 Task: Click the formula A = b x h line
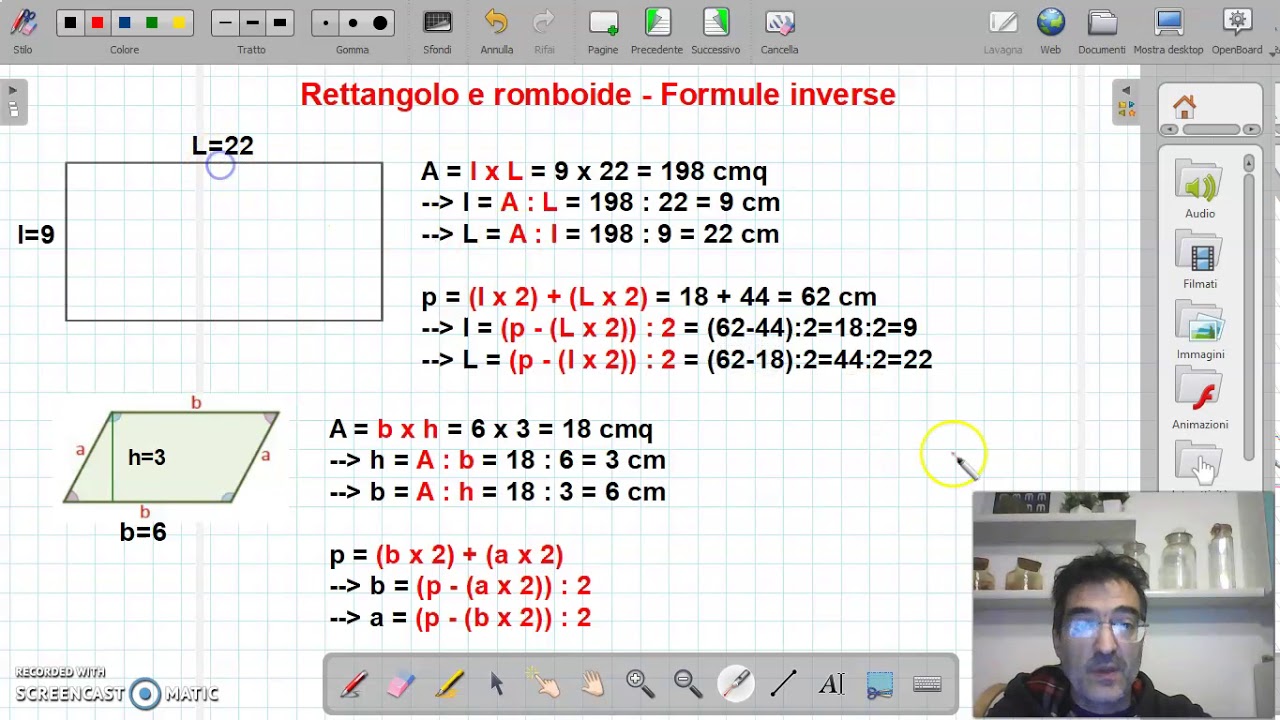[x=490, y=429]
